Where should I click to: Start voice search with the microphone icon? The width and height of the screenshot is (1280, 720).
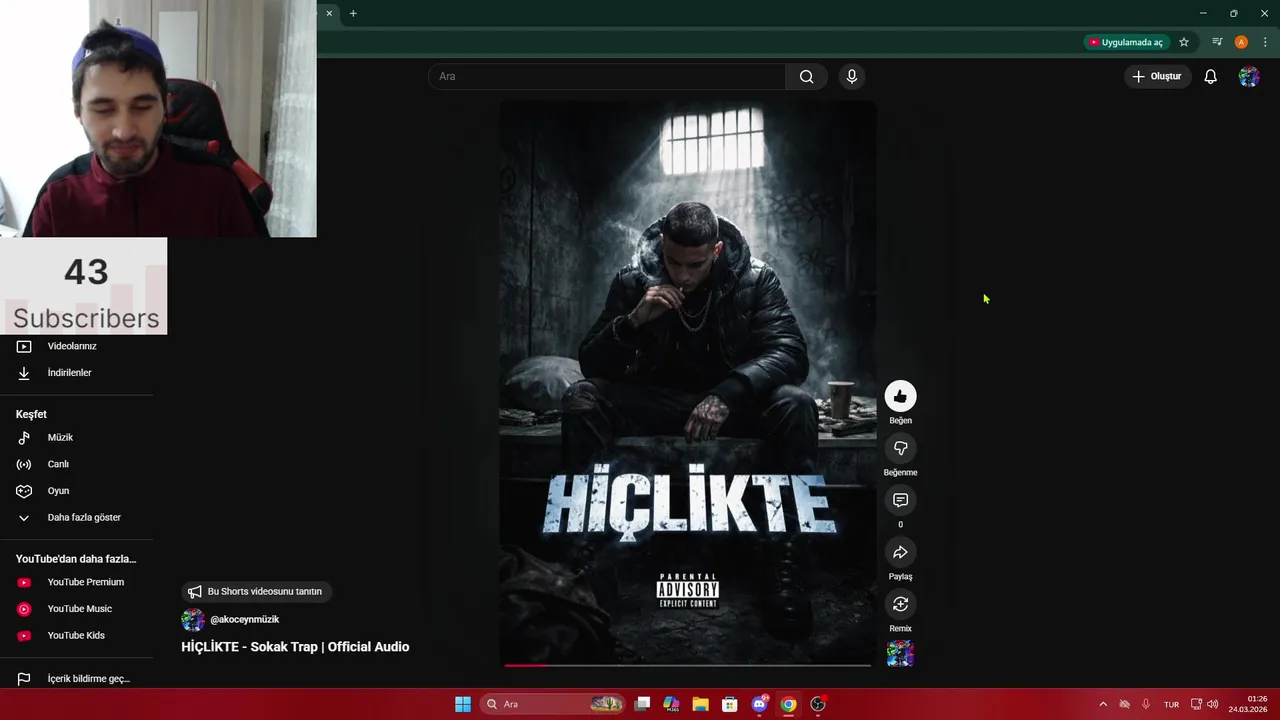click(852, 77)
